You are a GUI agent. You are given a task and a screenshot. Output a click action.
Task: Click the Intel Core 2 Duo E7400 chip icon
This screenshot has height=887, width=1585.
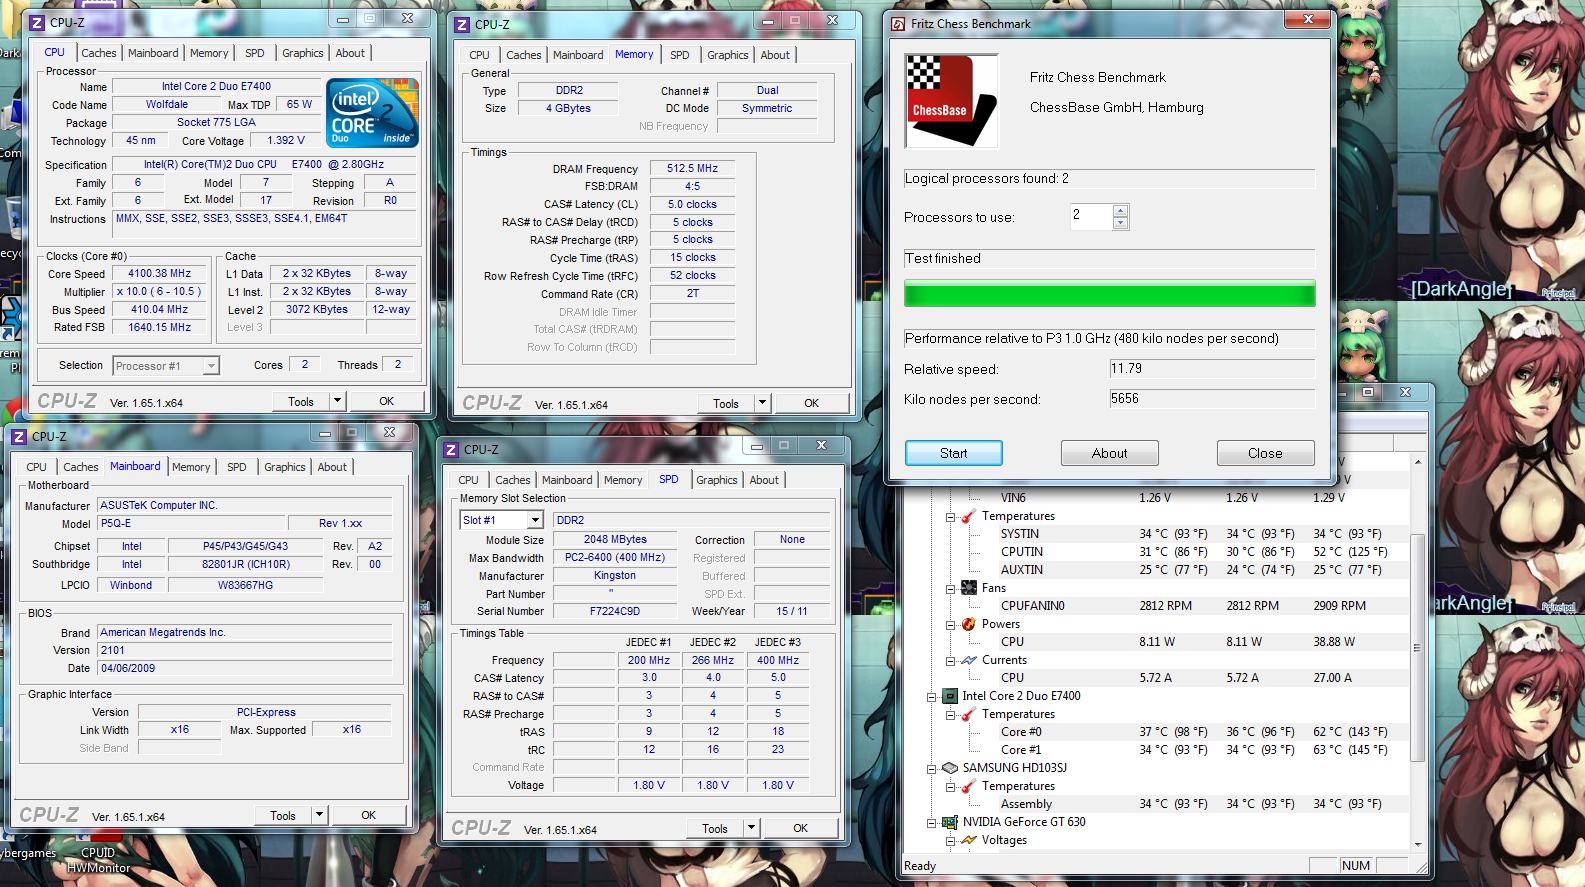pyautogui.click(x=949, y=696)
